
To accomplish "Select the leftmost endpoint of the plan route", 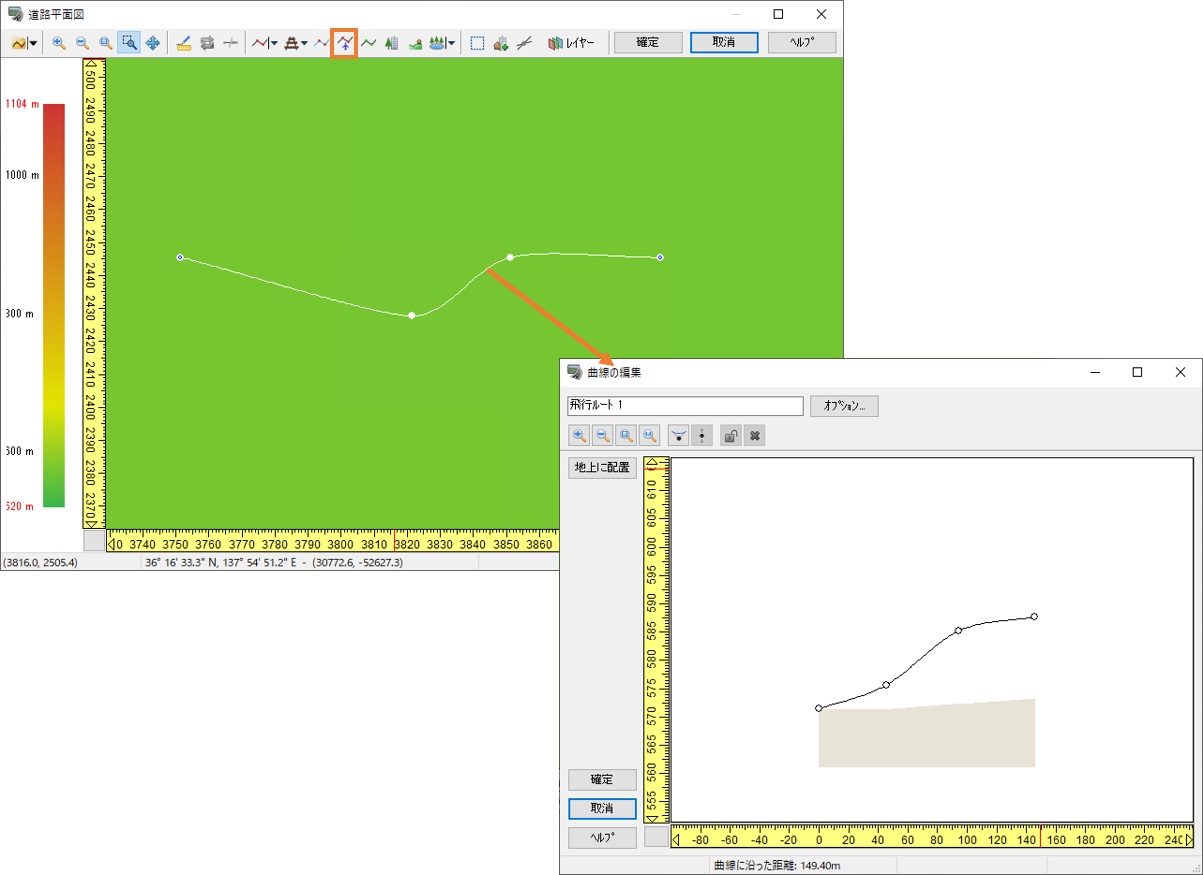I will click(180, 258).
